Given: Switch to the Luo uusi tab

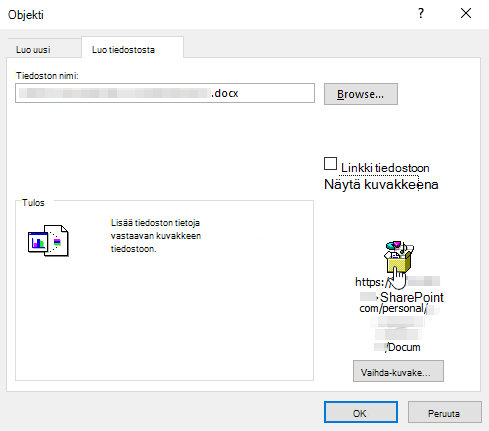Looking at the screenshot, I should coord(33,50).
